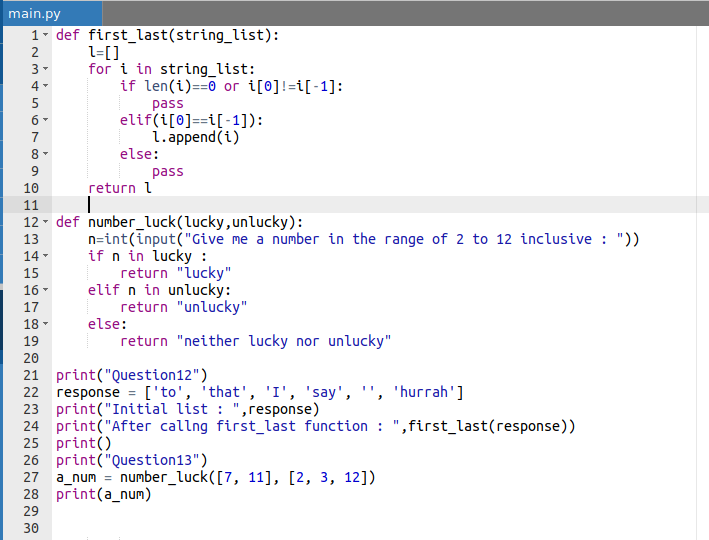Place cursor on 'l=[]' line
The height and width of the screenshot is (540, 709).
(x=104, y=52)
